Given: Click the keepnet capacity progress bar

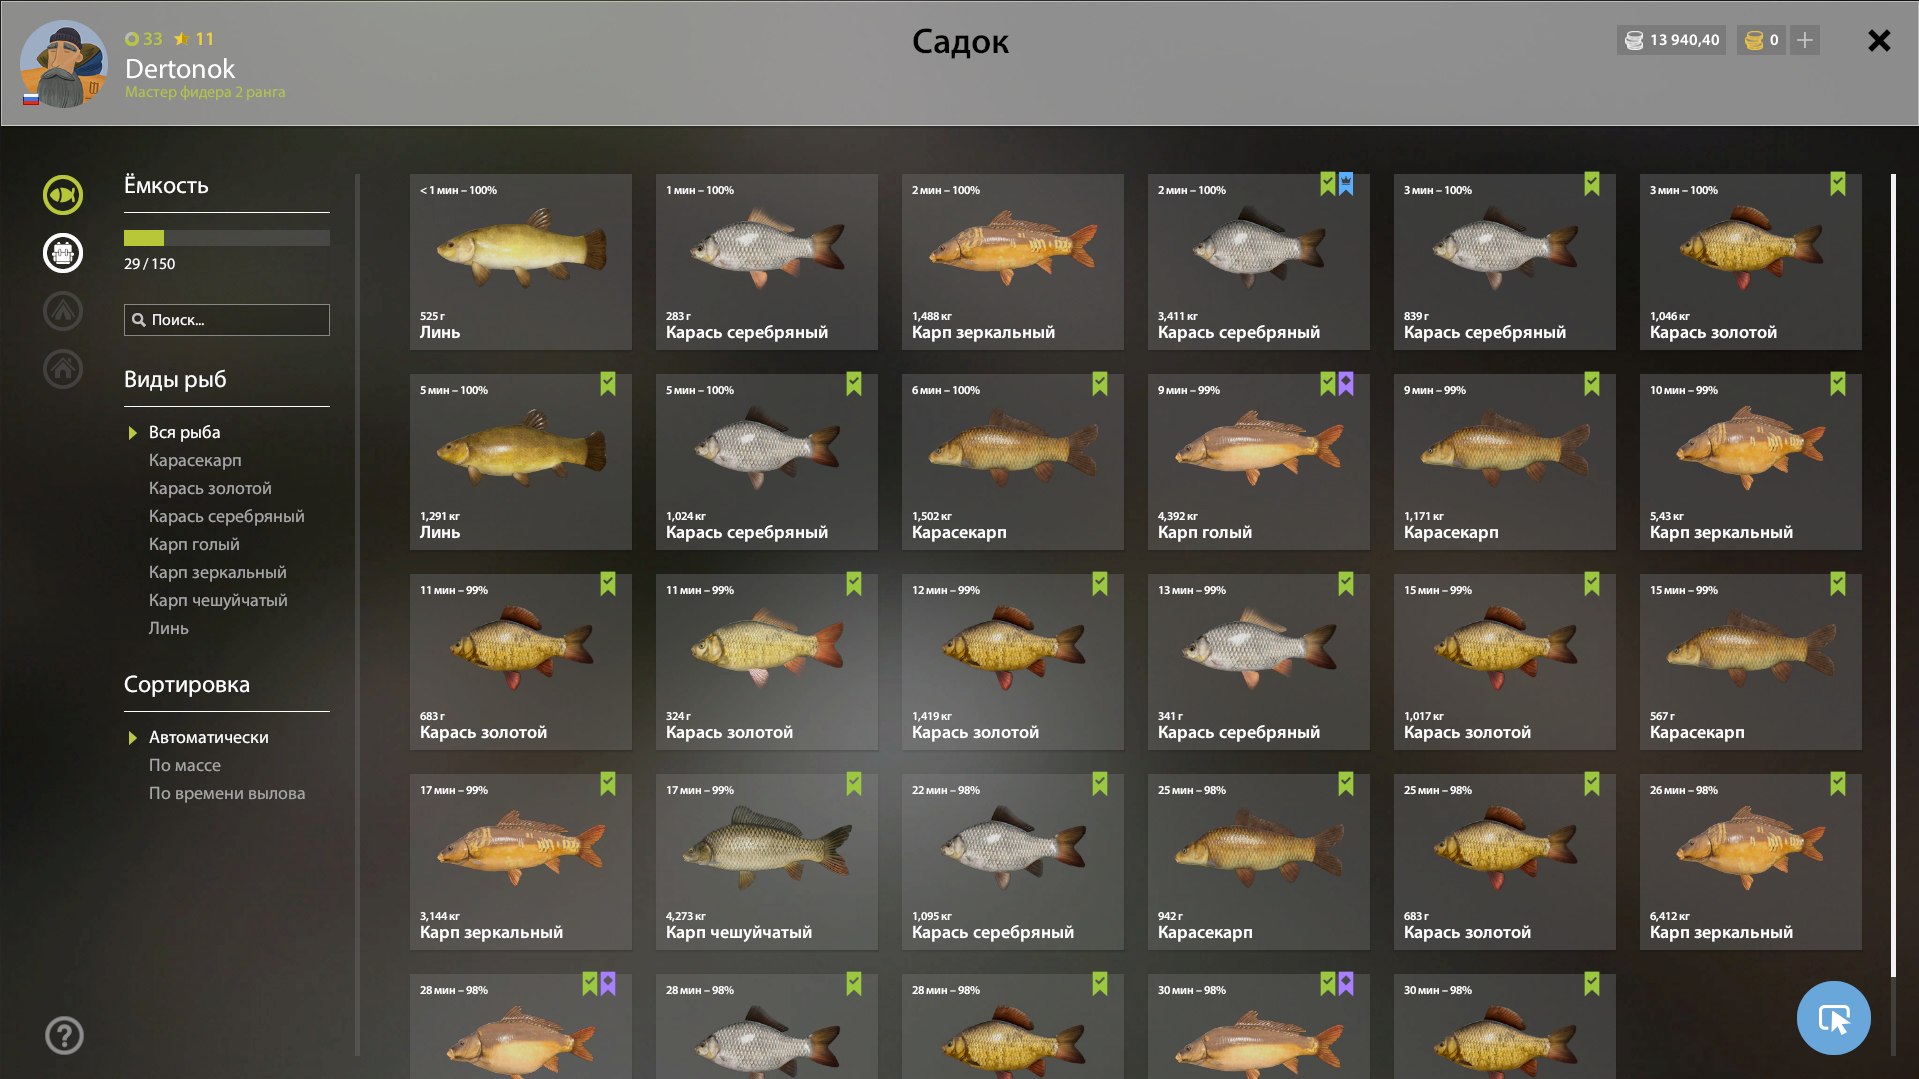Looking at the screenshot, I should pyautogui.click(x=226, y=238).
